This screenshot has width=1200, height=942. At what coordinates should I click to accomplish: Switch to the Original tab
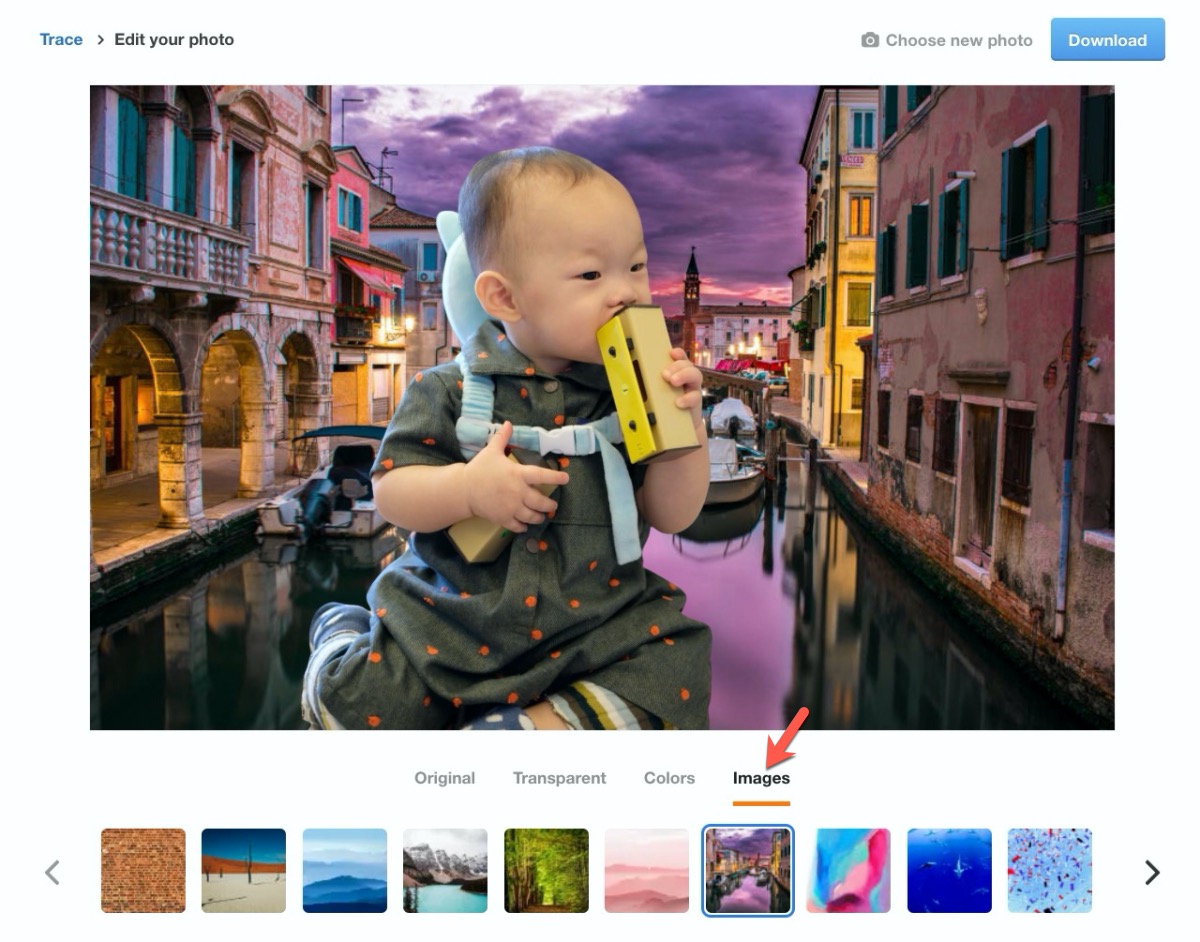(444, 778)
